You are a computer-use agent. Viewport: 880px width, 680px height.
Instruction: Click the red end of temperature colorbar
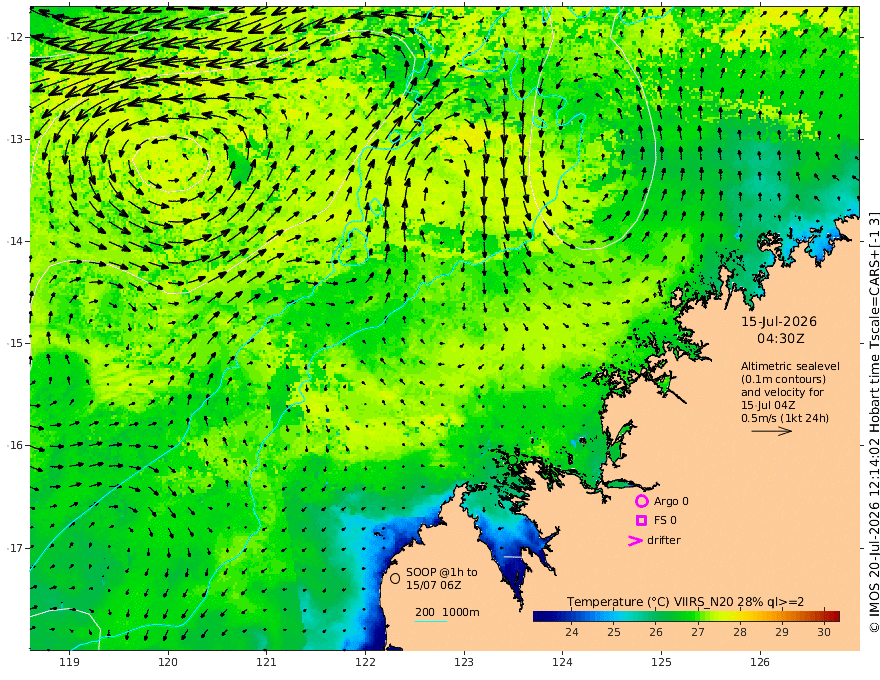click(834, 616)
